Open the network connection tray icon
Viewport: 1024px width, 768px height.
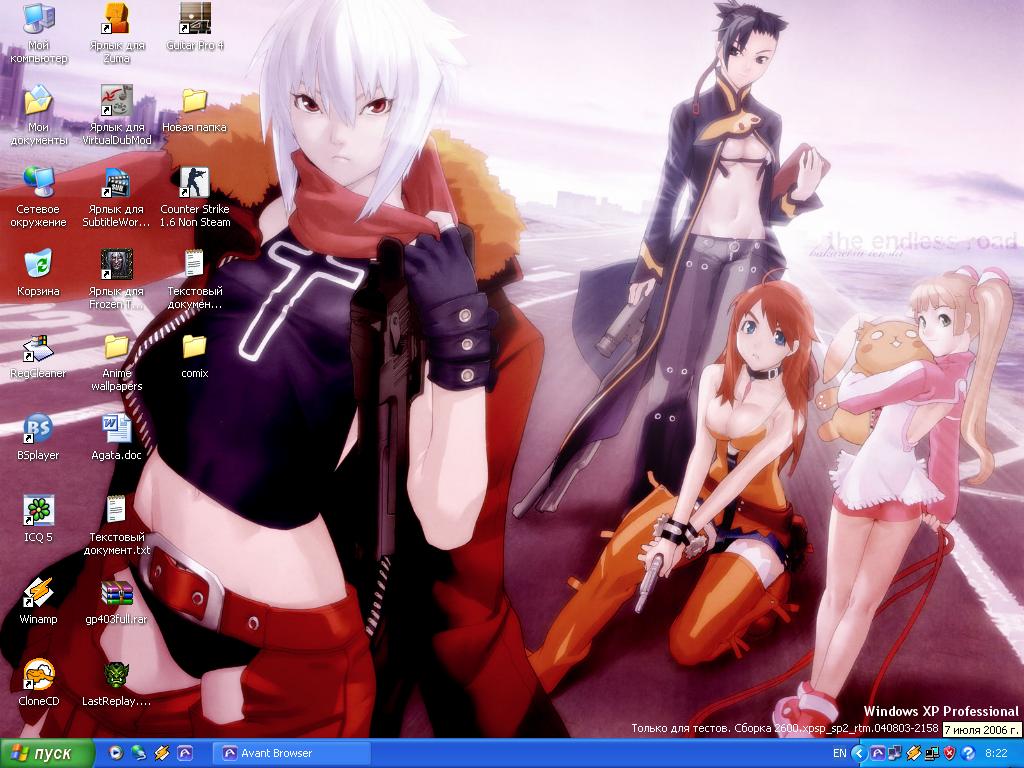click(x=896, y=754)
